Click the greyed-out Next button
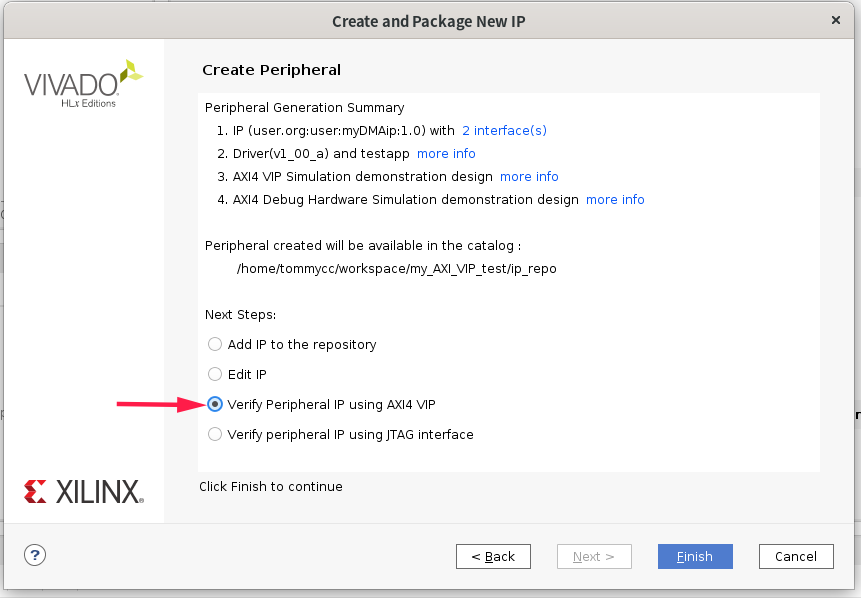The height and width of the screenshot is (598, 861). (x=594, y=556)
